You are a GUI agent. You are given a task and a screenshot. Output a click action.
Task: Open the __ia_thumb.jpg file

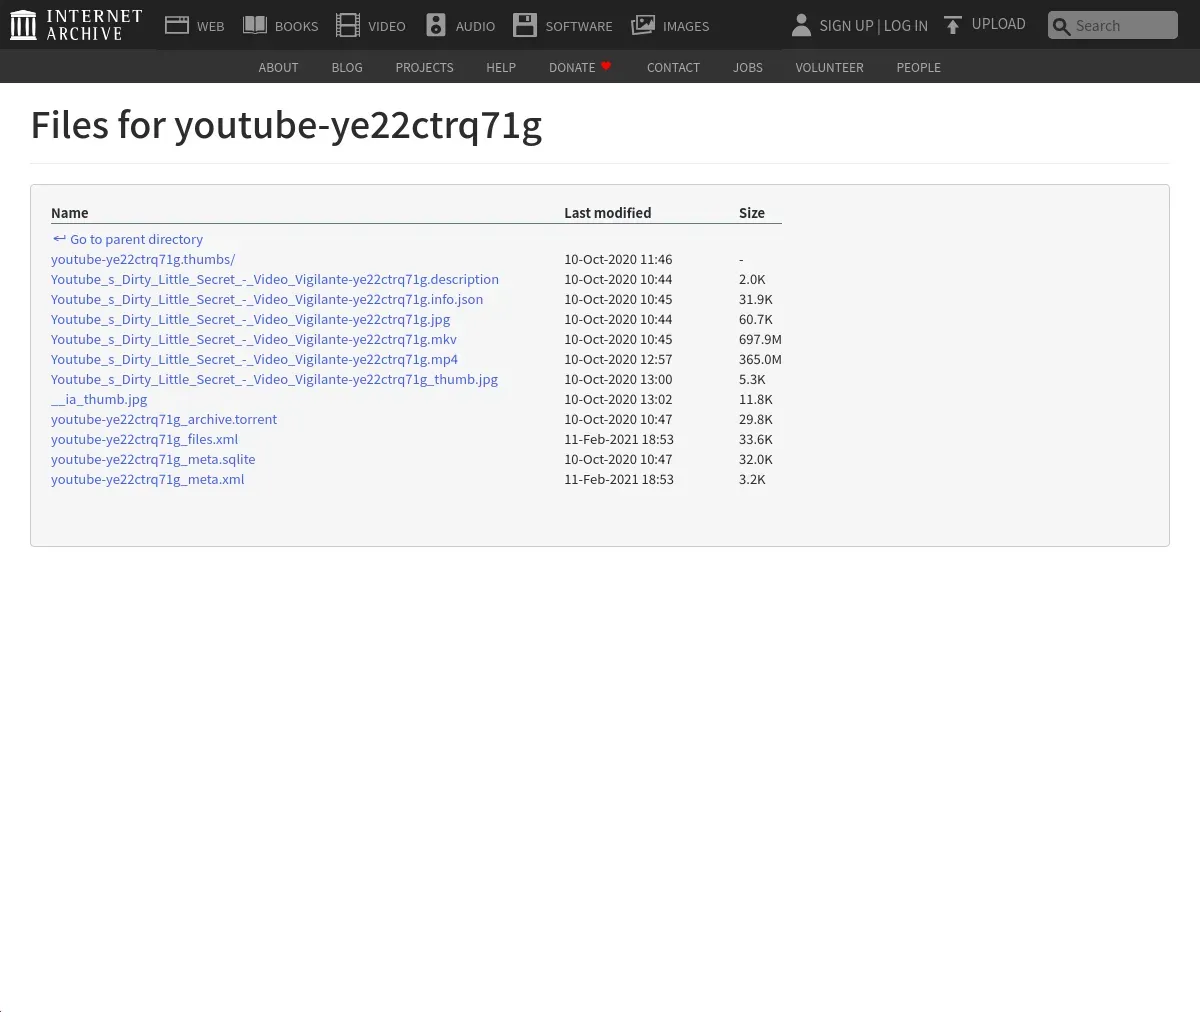coord(99,399)
